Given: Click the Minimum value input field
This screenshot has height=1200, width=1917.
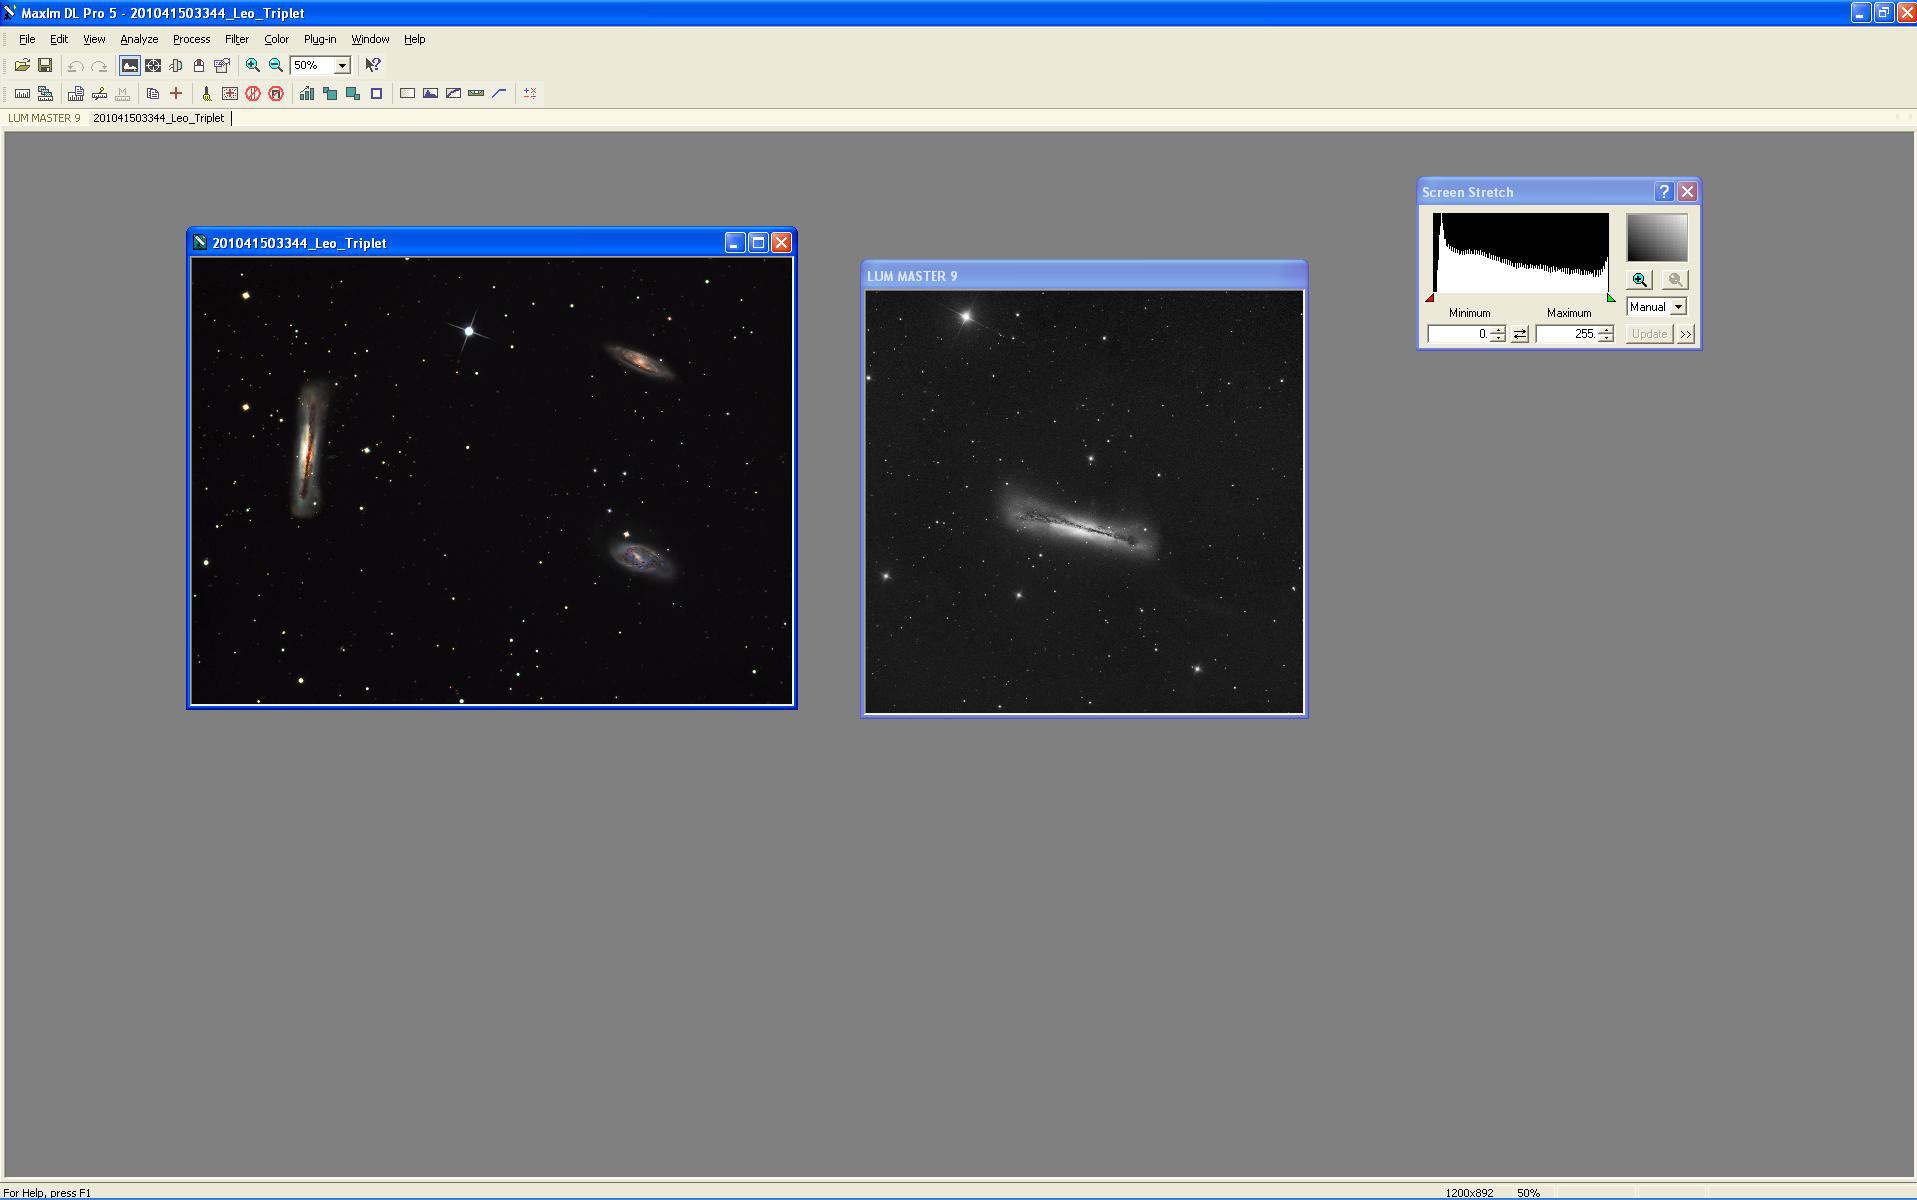Looking at the screenshot, I should pyautogui.click(x=1458, y=334).
